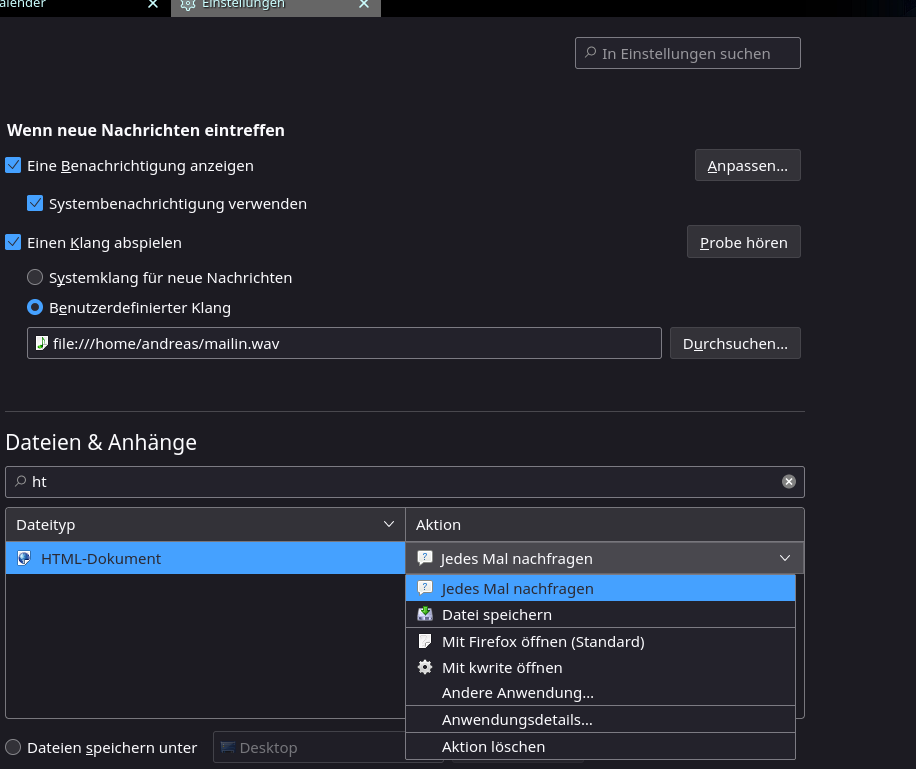
Task: Click the sound file icon in path field
Action: [41, 343]
